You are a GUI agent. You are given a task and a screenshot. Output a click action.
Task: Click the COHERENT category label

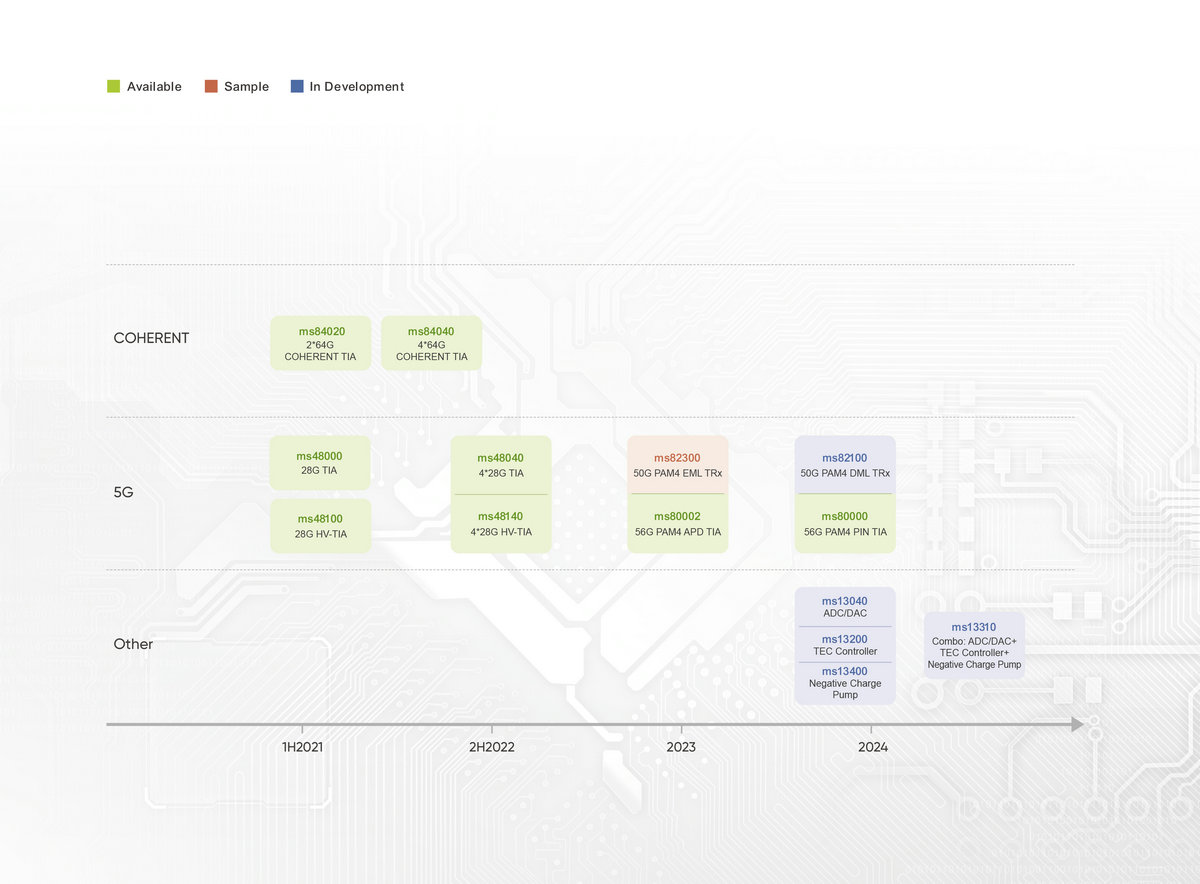151,338
